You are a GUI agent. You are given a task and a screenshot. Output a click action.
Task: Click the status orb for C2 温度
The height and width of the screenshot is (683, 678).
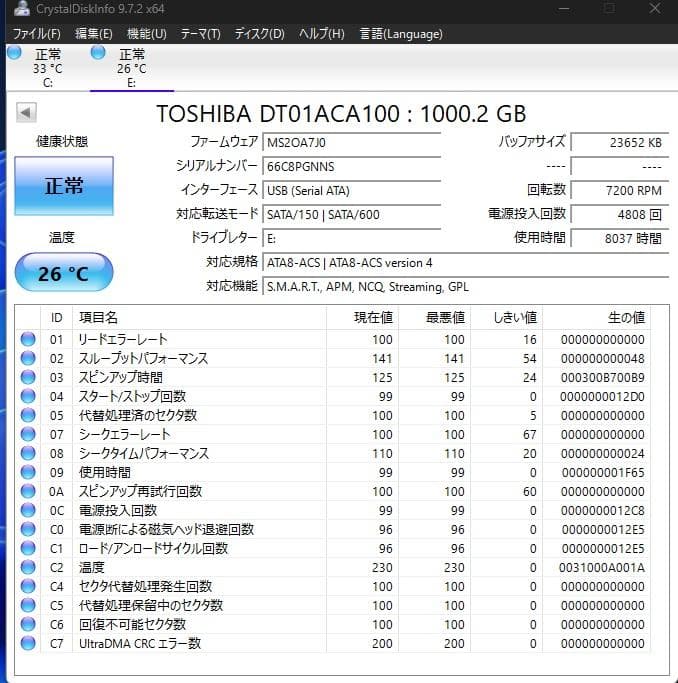point(28,567)
